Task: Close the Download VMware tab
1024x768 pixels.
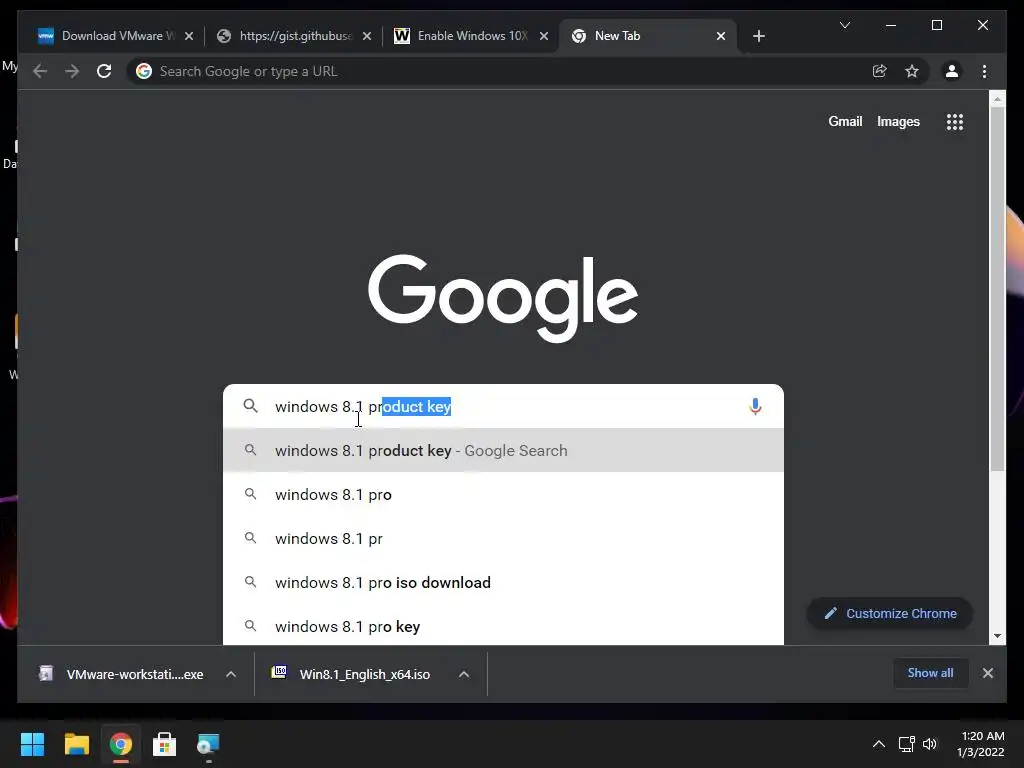Action: point(189,36)
